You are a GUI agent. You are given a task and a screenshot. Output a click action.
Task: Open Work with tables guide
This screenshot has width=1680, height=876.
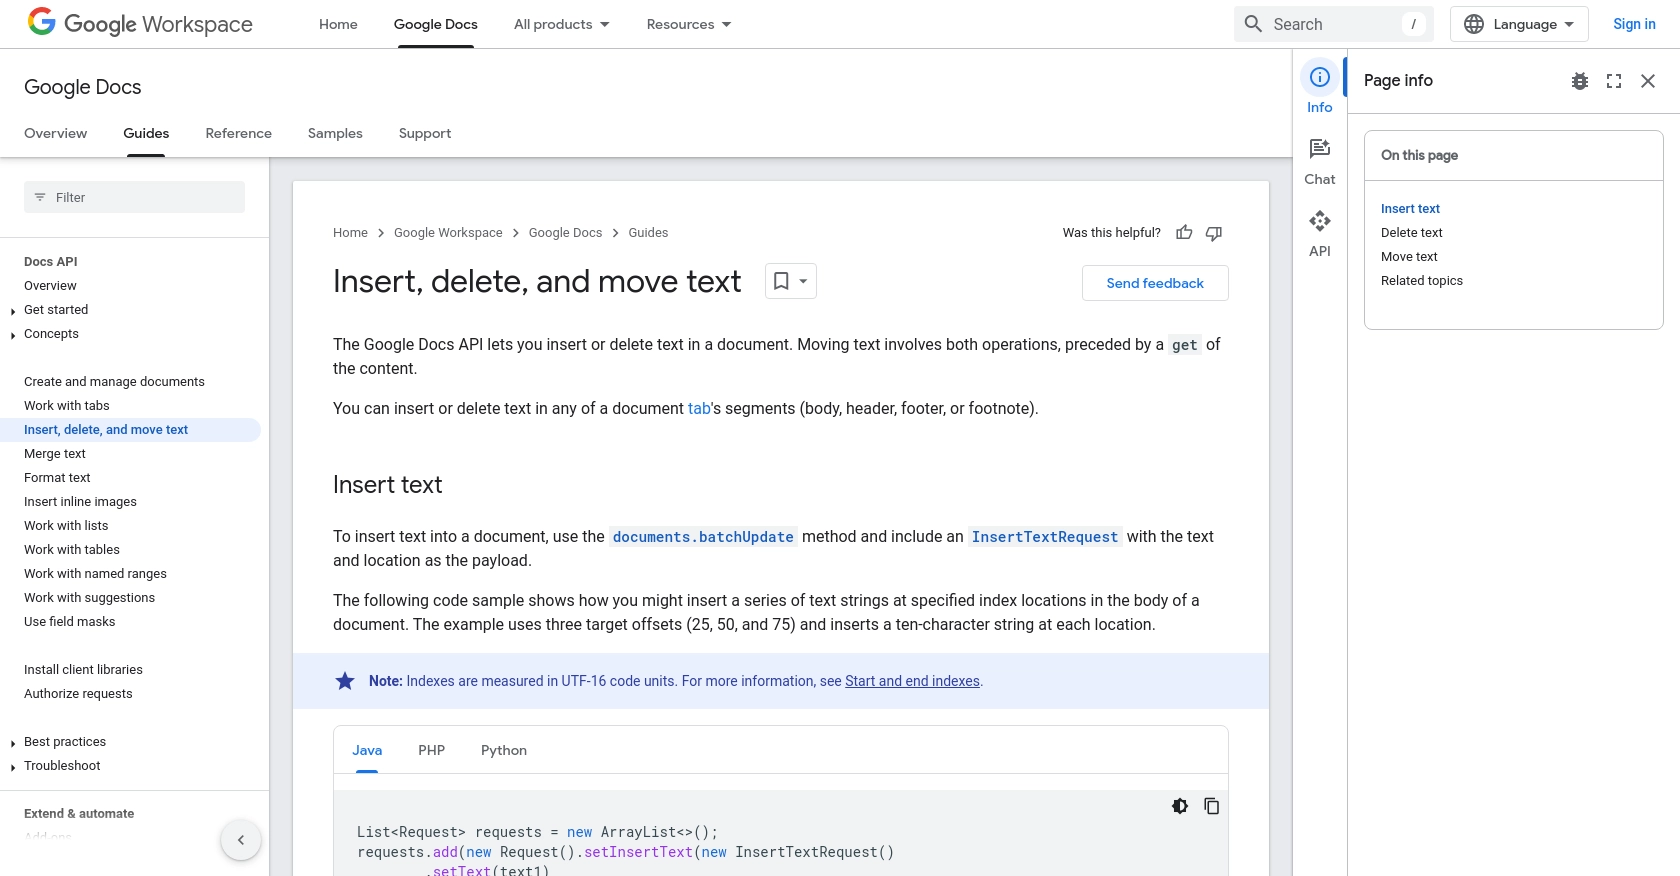pyautogui.click(x=72, y=550)
